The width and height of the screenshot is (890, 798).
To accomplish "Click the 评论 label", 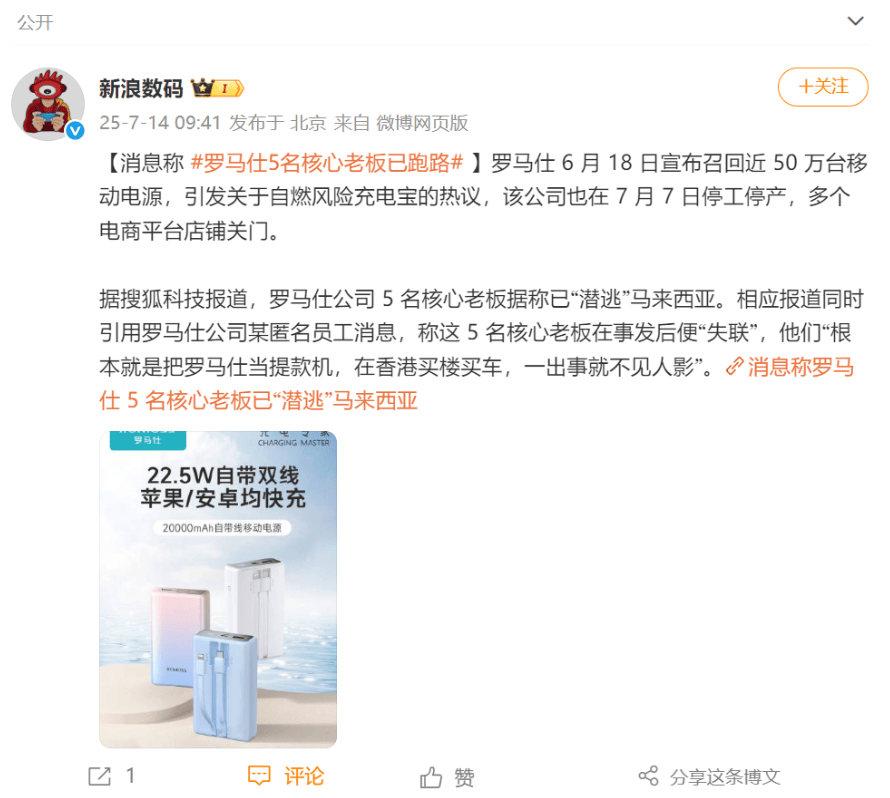I will (x=304, y=776).
